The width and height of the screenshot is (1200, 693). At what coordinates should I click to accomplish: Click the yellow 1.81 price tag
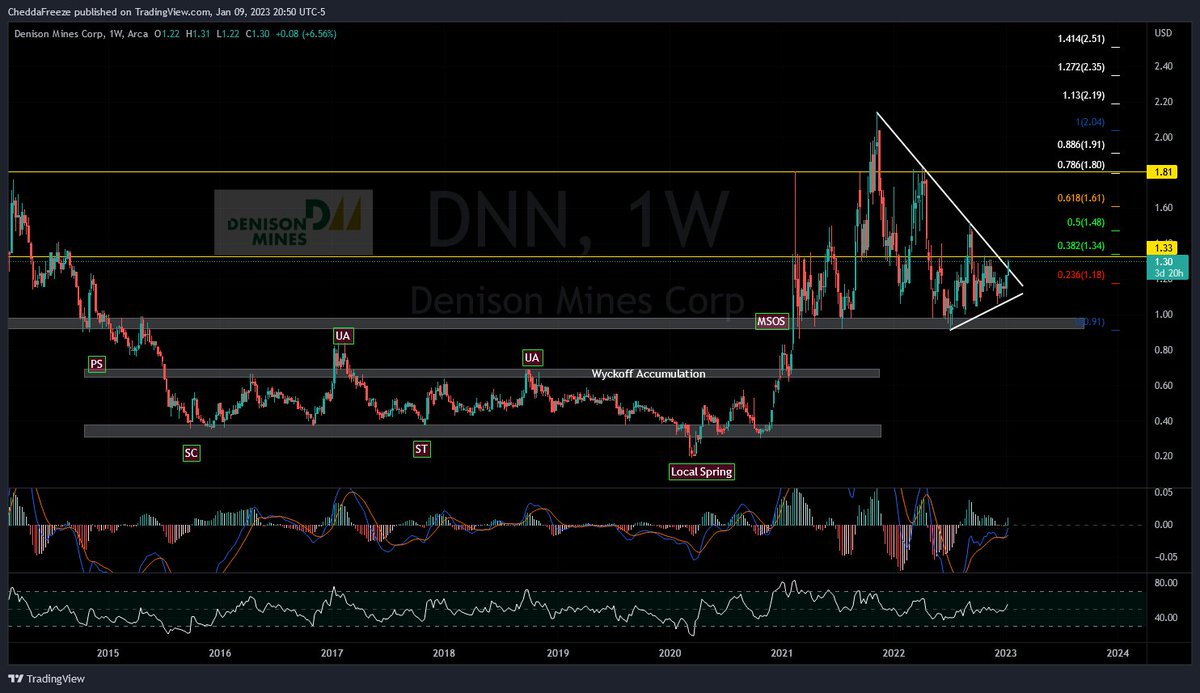[1163, 172]
